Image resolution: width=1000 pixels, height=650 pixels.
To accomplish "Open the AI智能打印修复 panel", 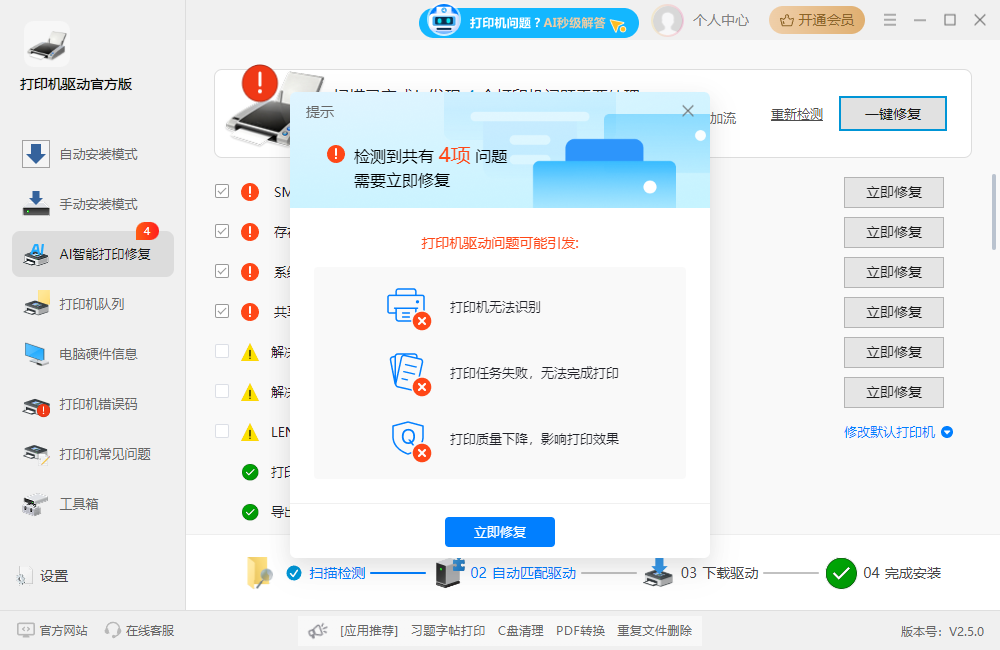I will (x=92, y=255).
